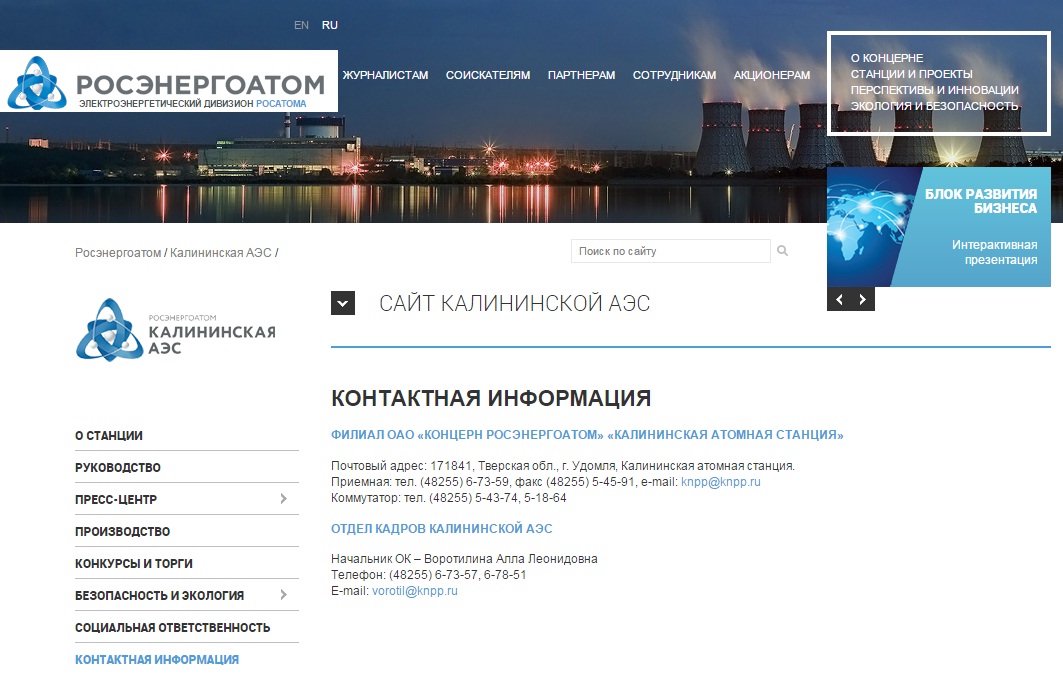Show next banner slide arrow
The width and height of the screenshot is (1063, 675).
pyautogui.click(x=862, y=300)
